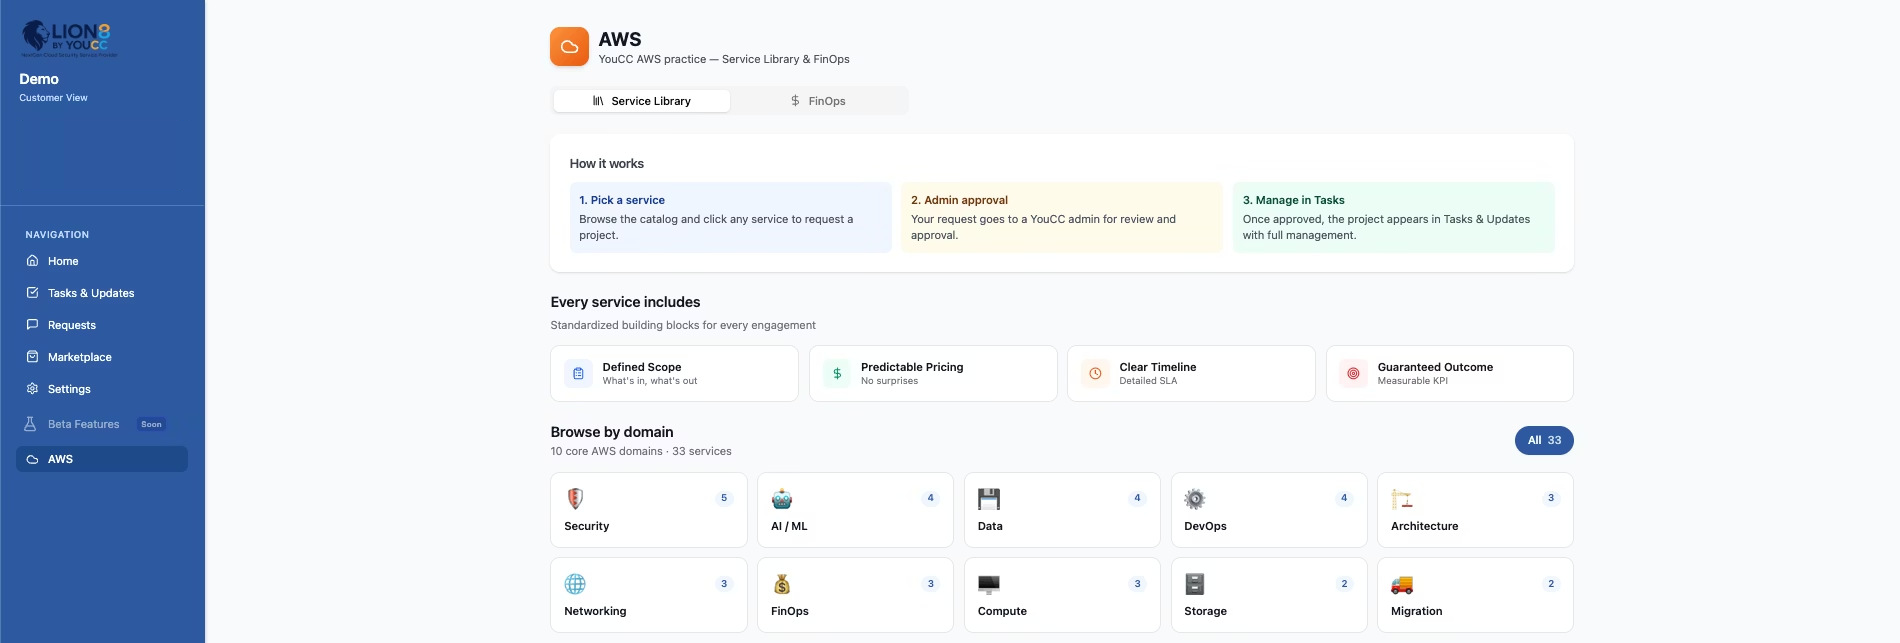Screen dimensions: 1900x643
Task: Click the AI / ML robot icon
Action: (x=782, y=499)
